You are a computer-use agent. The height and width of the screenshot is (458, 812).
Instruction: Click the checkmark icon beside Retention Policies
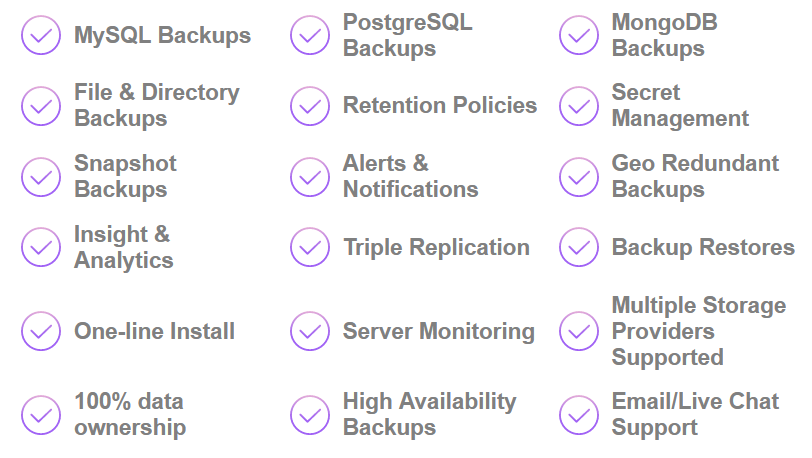[310, 106]
